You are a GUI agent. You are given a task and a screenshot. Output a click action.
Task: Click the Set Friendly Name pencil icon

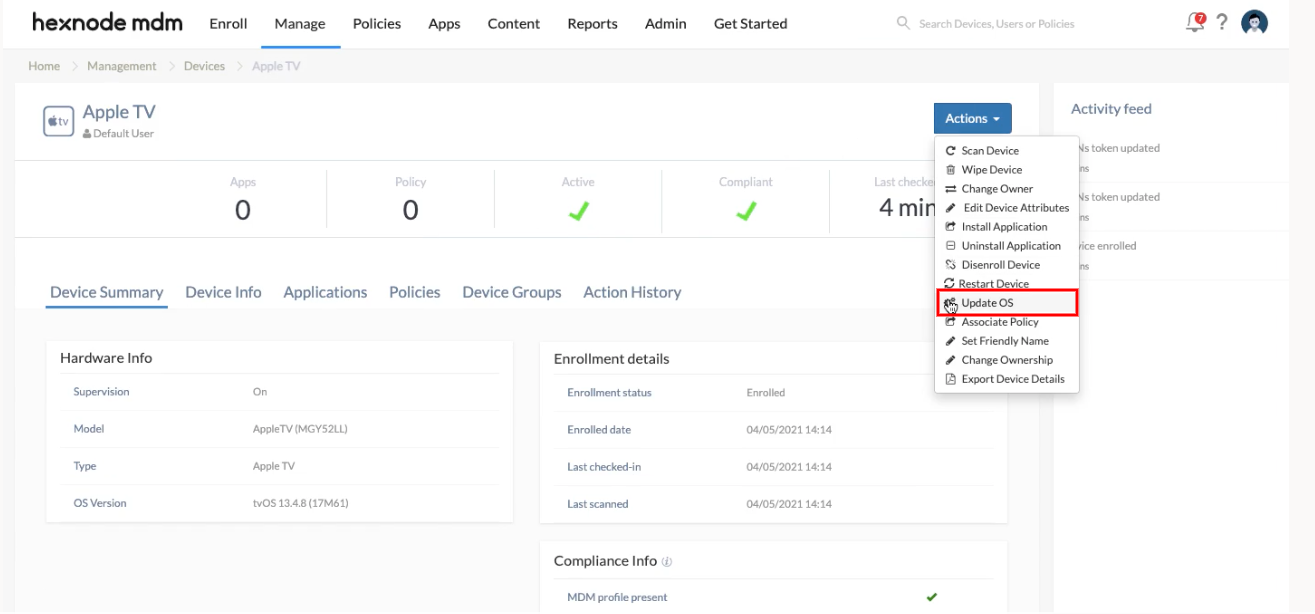[x=951, y=341]
